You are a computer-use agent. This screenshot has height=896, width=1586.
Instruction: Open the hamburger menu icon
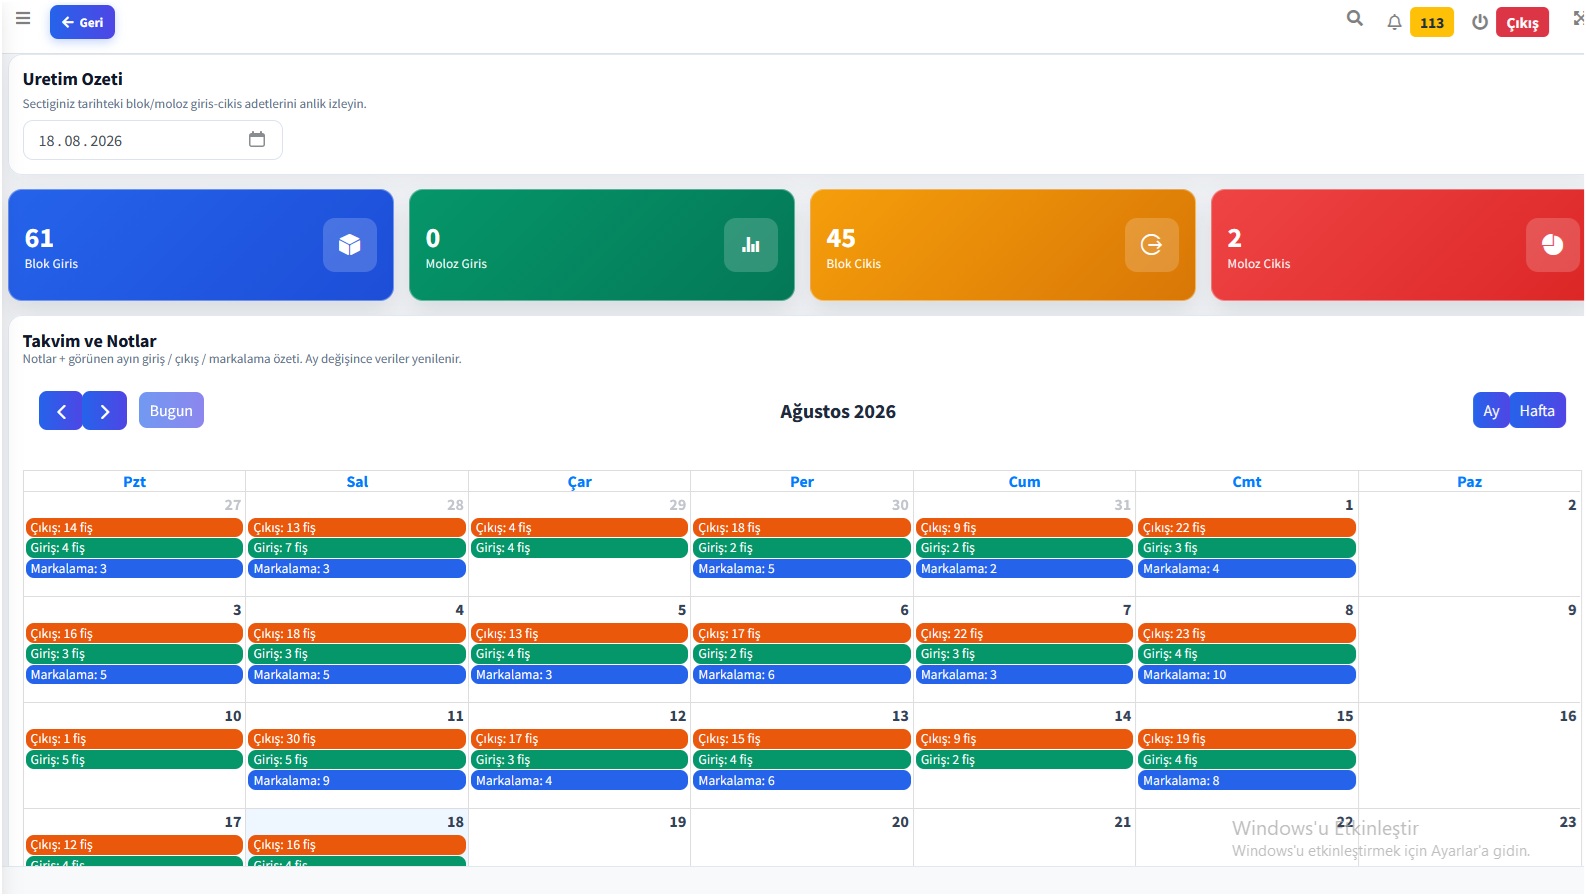pos(23,18)
